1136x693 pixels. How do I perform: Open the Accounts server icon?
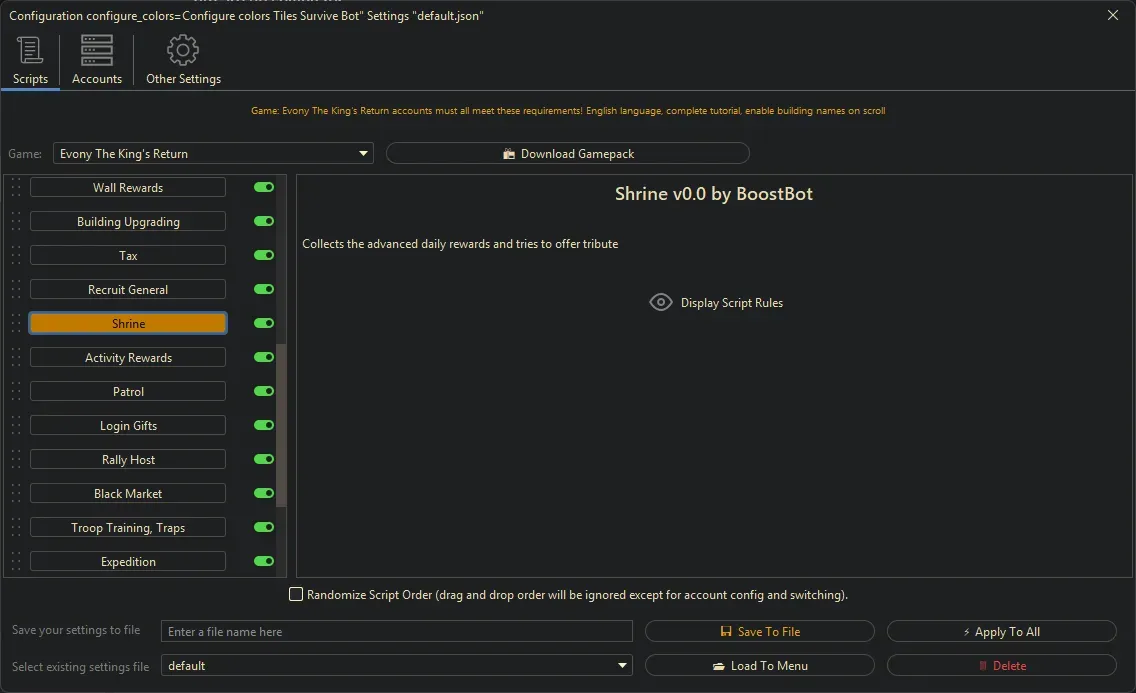click(97, 50)
